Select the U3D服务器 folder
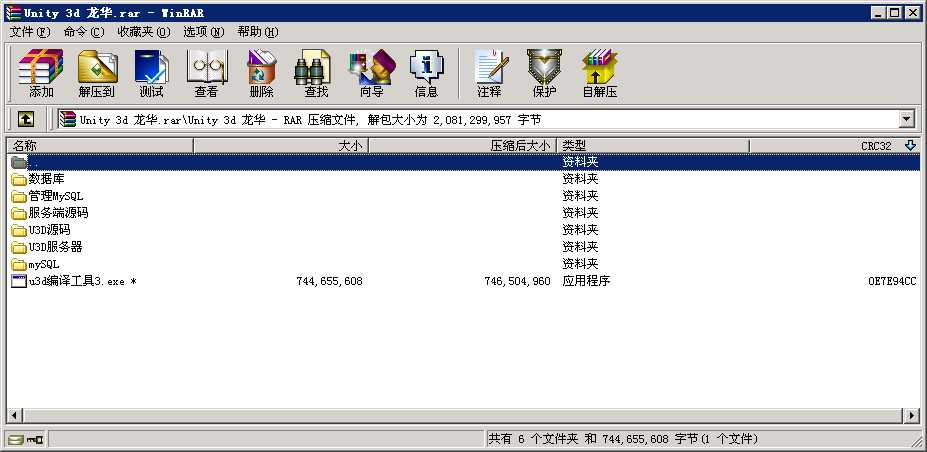 [47, 247]
